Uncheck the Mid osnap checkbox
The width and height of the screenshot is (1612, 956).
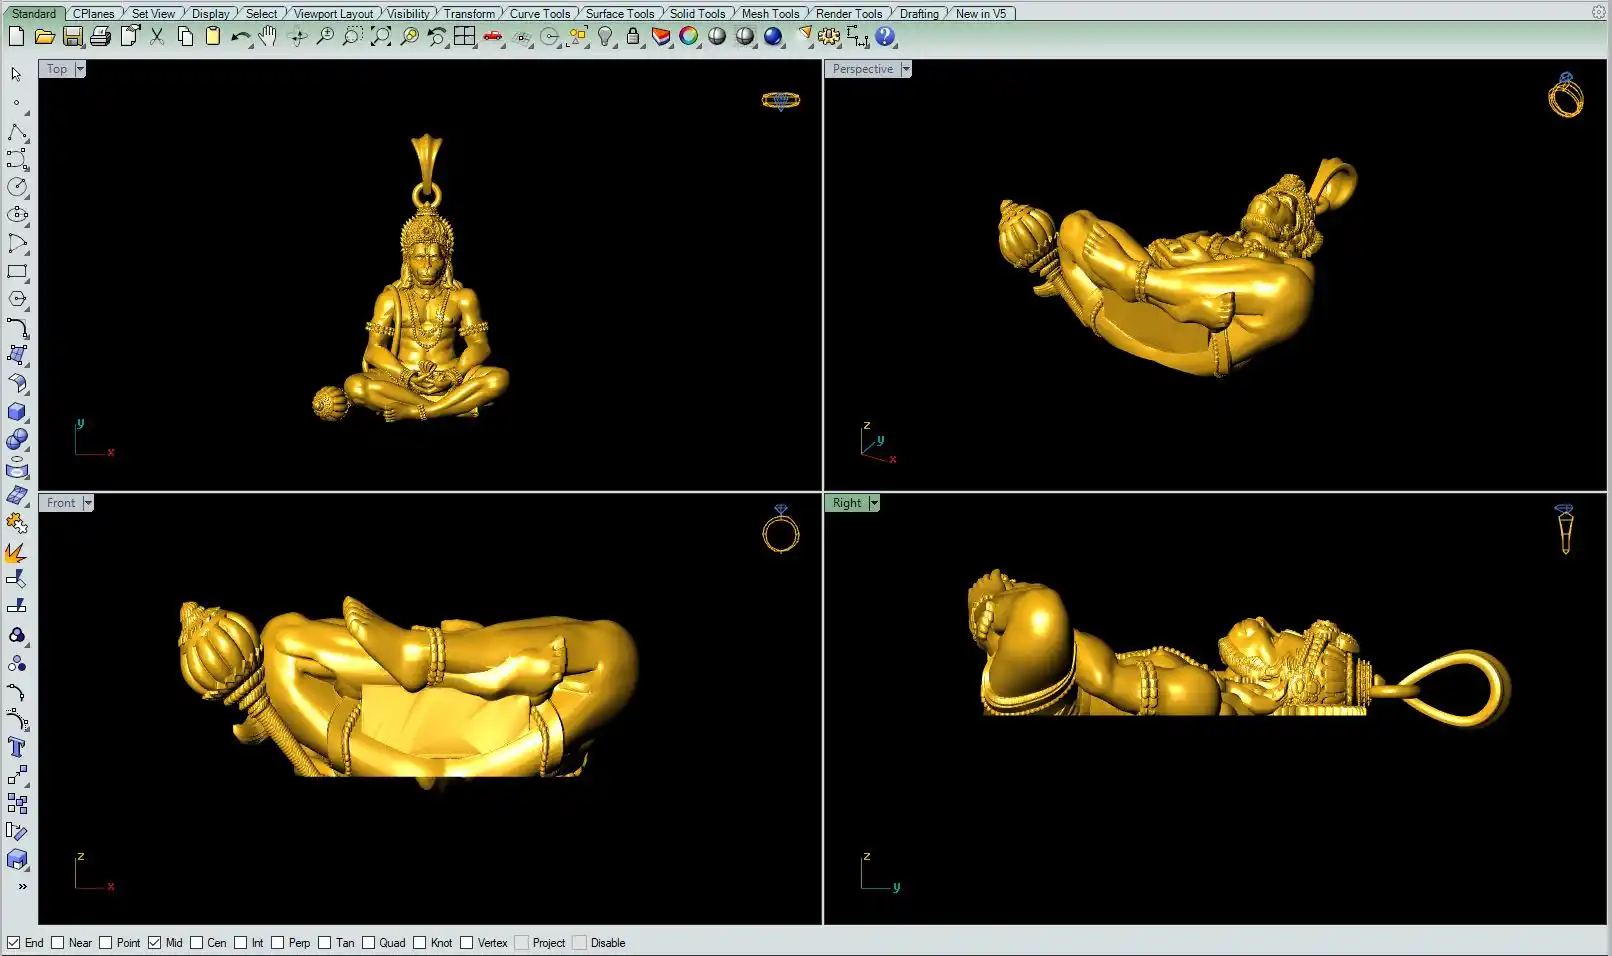tap(155, 943)
